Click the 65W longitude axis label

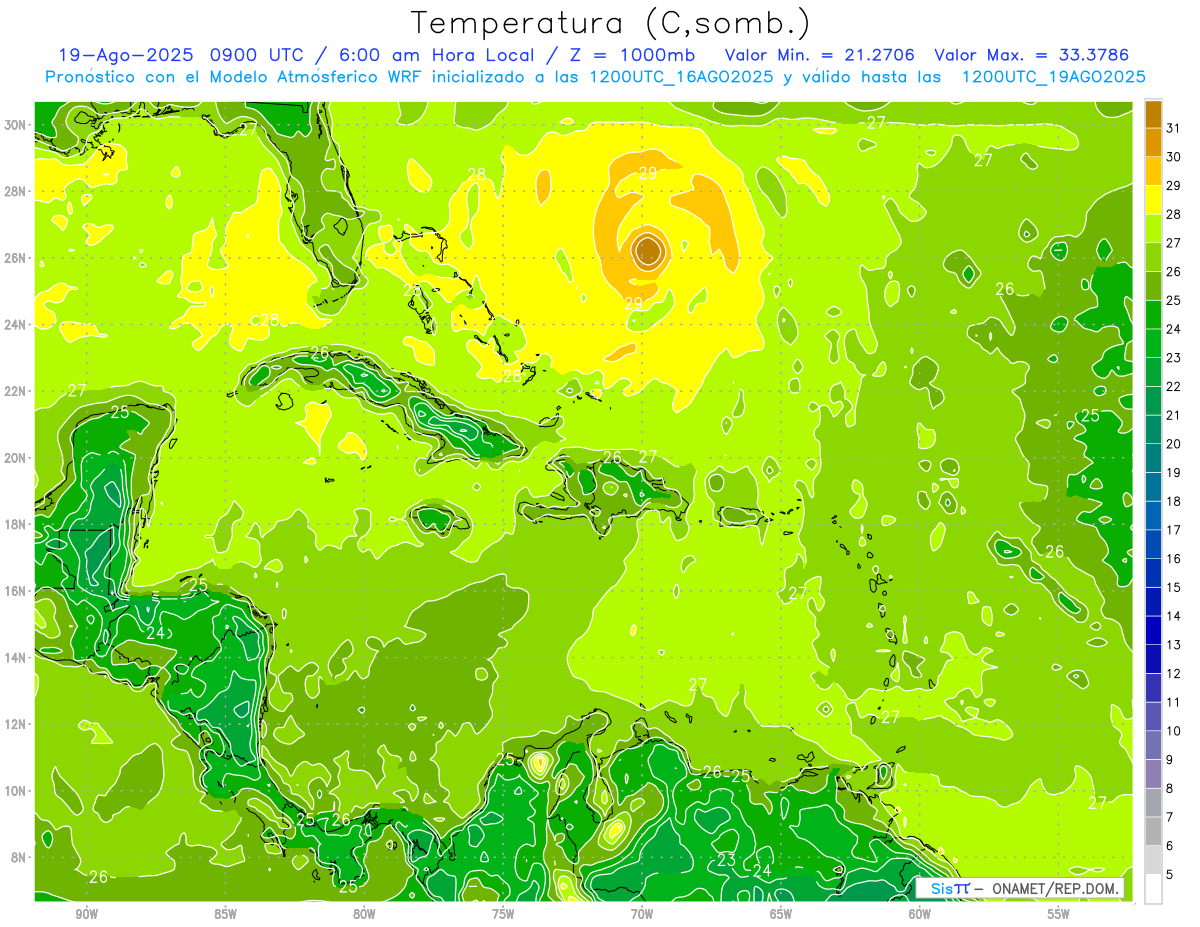point(781,914)
